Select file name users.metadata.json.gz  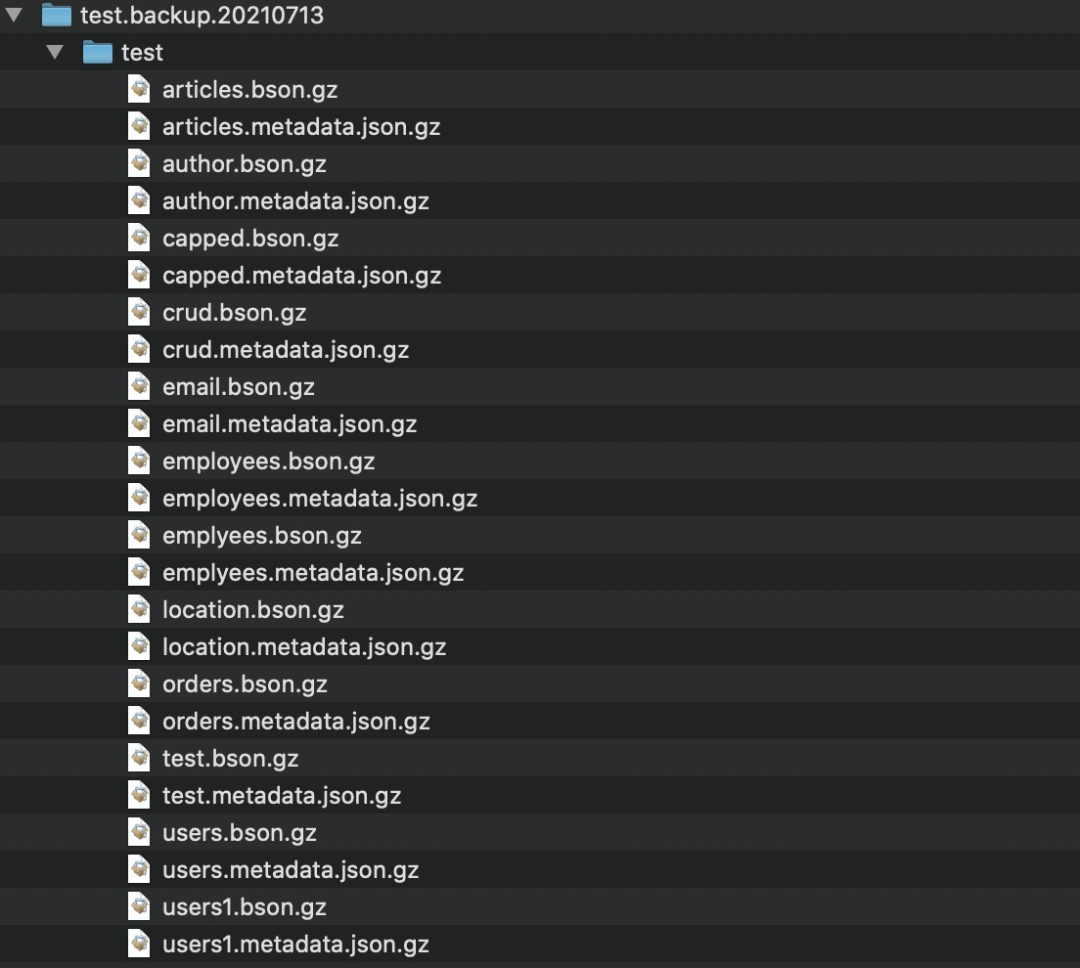point(291,872)
